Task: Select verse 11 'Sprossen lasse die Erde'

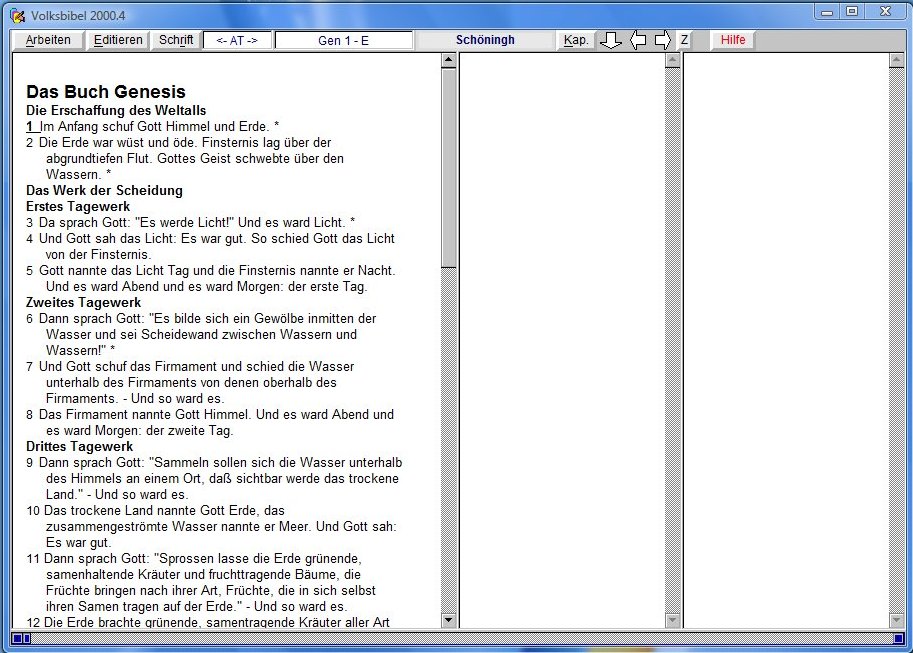Action: [201, 583]
